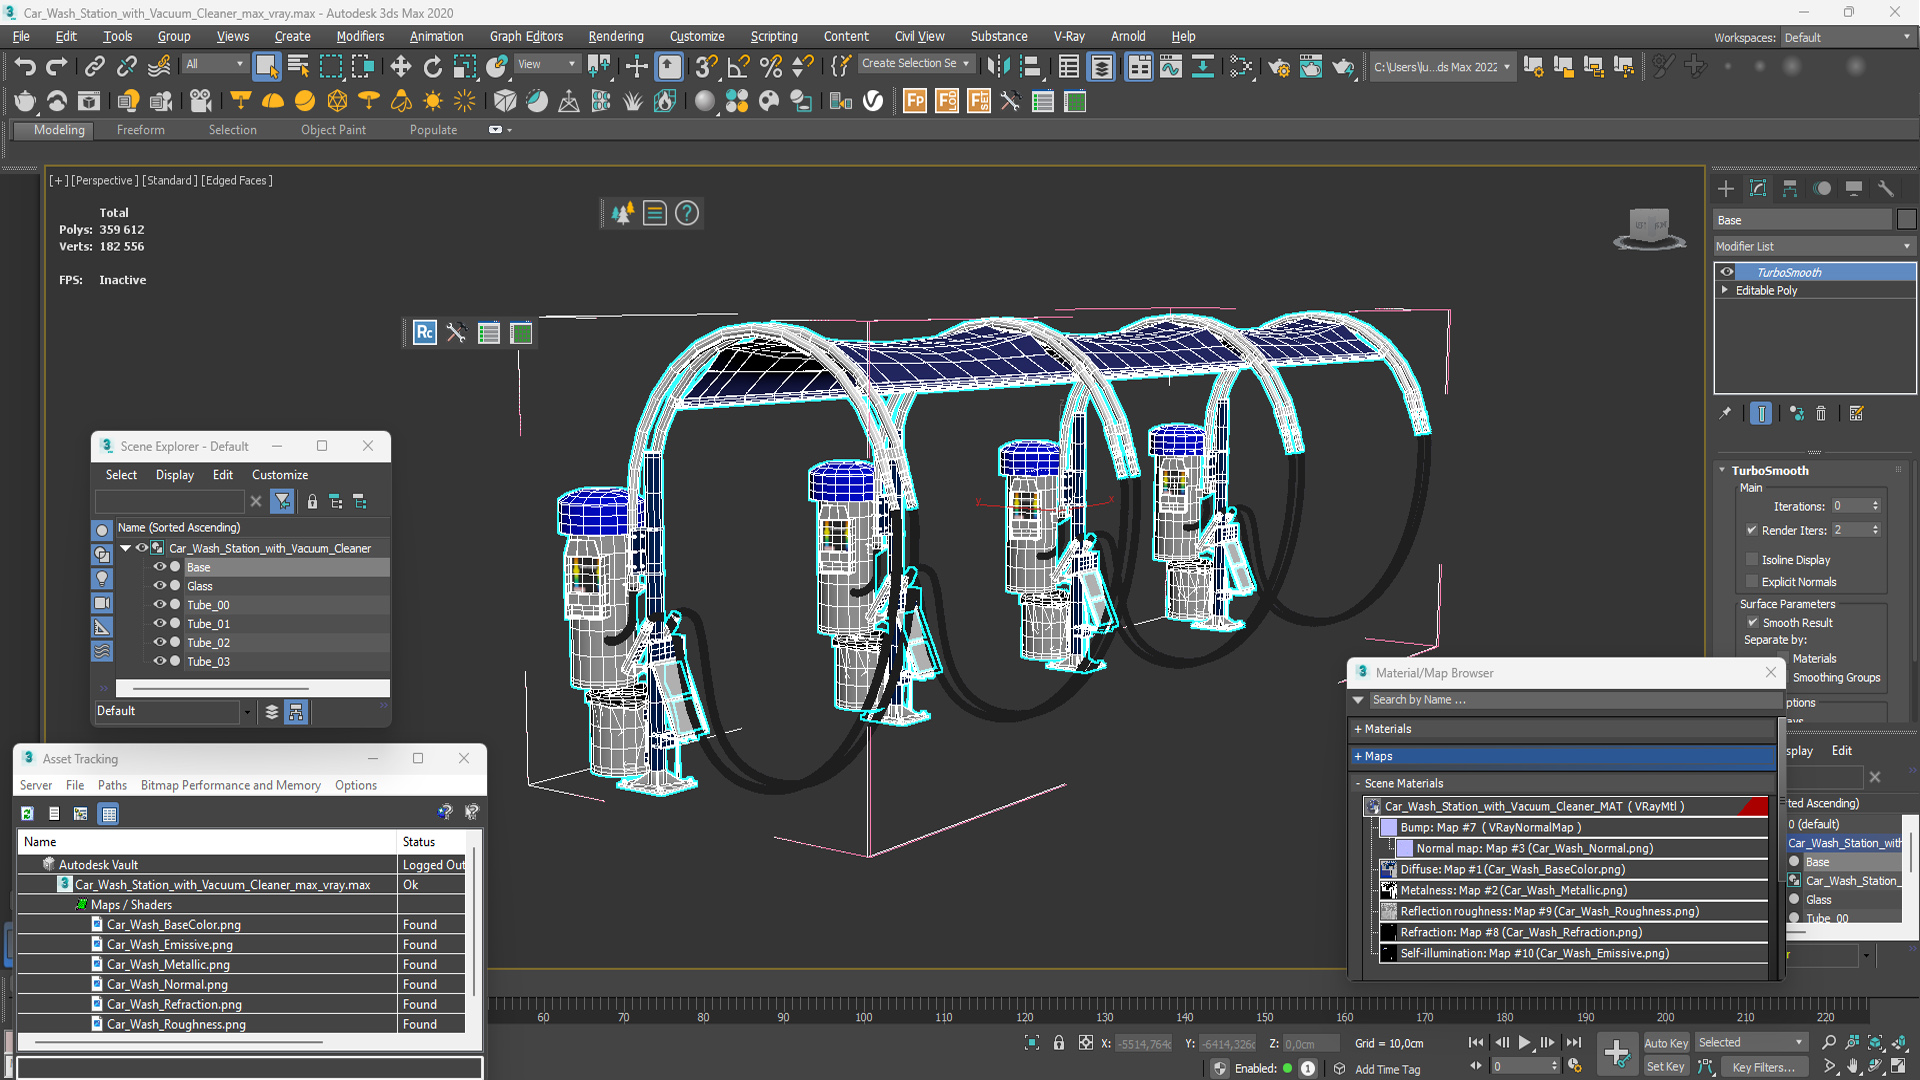Image resolution: width=1920 pixels, height=1080 pixels.
Task: Open Create Selection Set dropdown
Action: [x=915, y=64]
